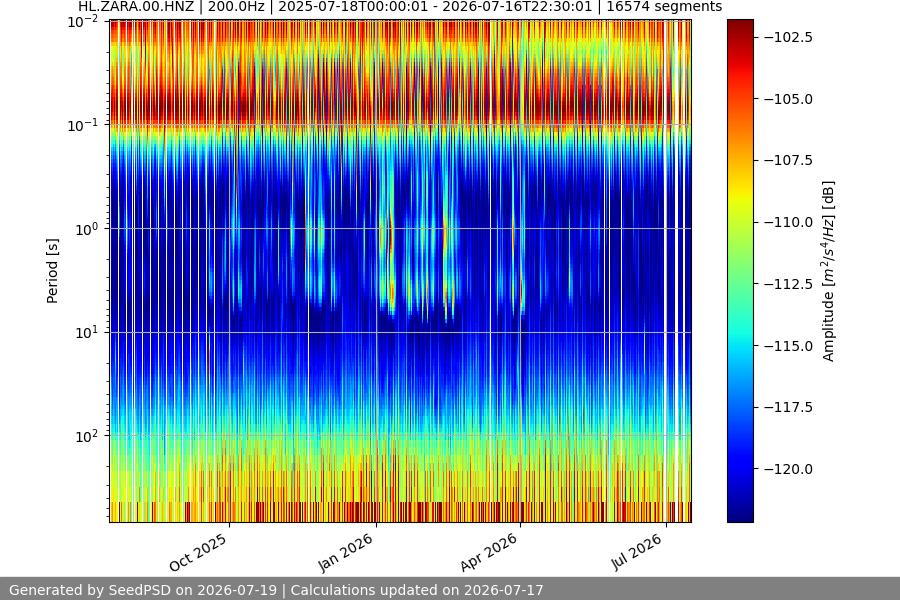Click the 'Amplitude [m²/s⁴/Hz] [dB]' colorbar label
900x600 pixels.
click(x=828, y=271)
